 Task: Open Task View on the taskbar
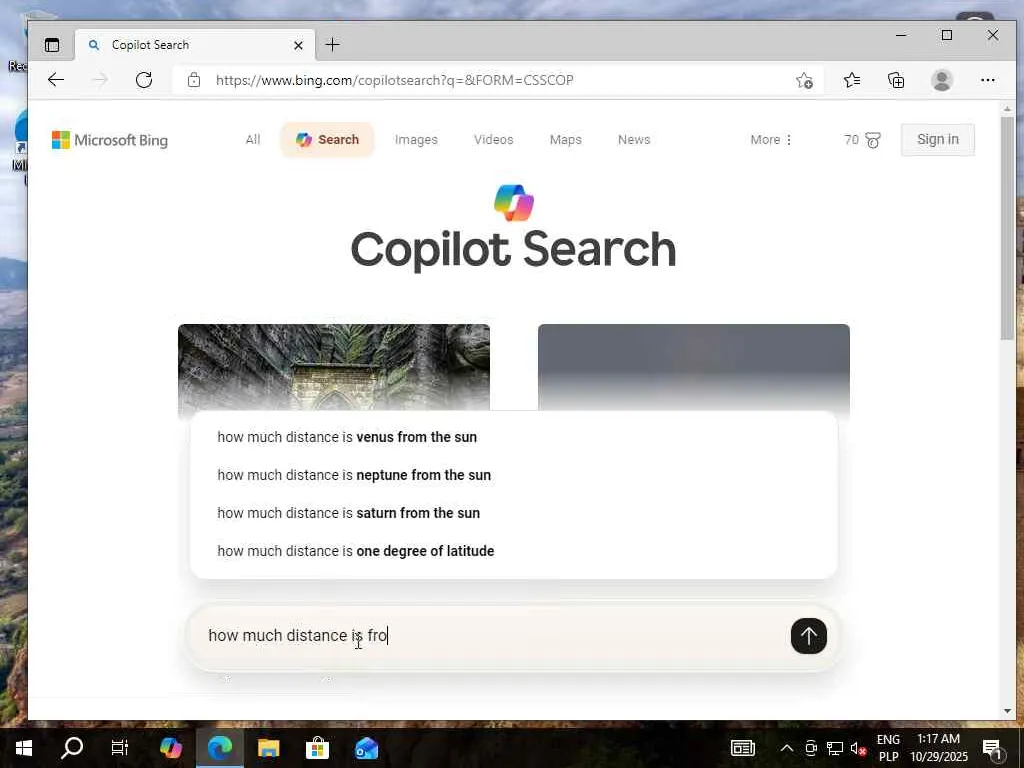point(120,748)
